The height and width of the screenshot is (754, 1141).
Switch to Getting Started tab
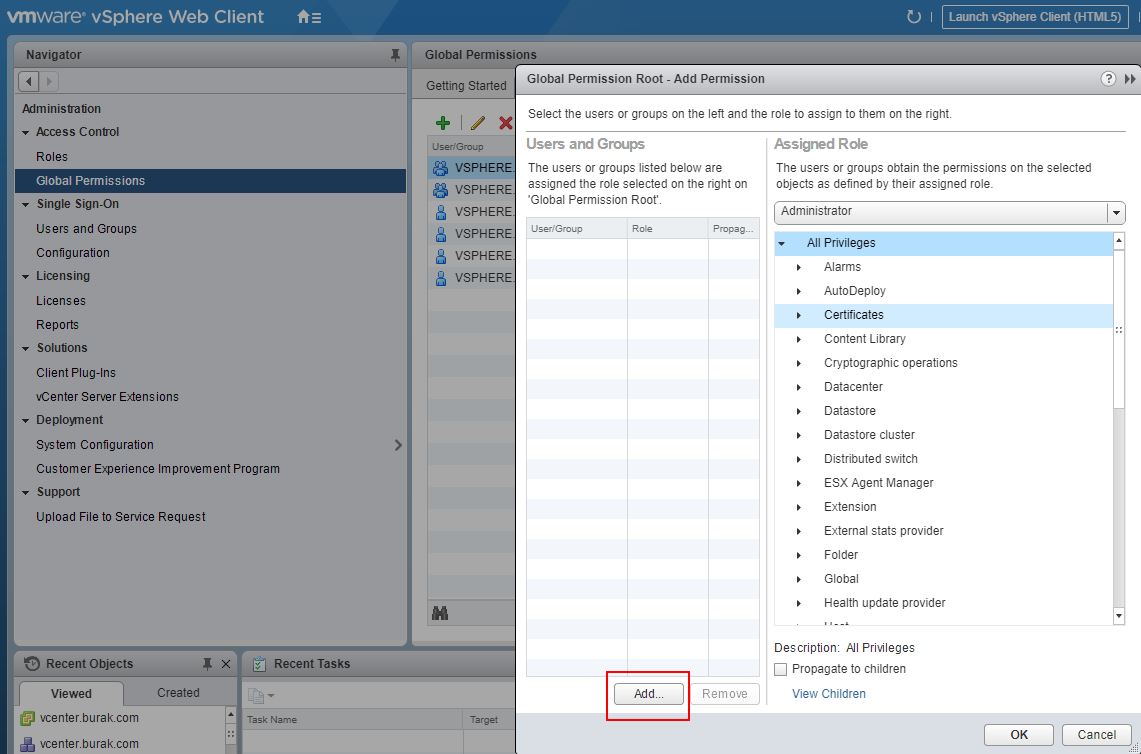466,86
